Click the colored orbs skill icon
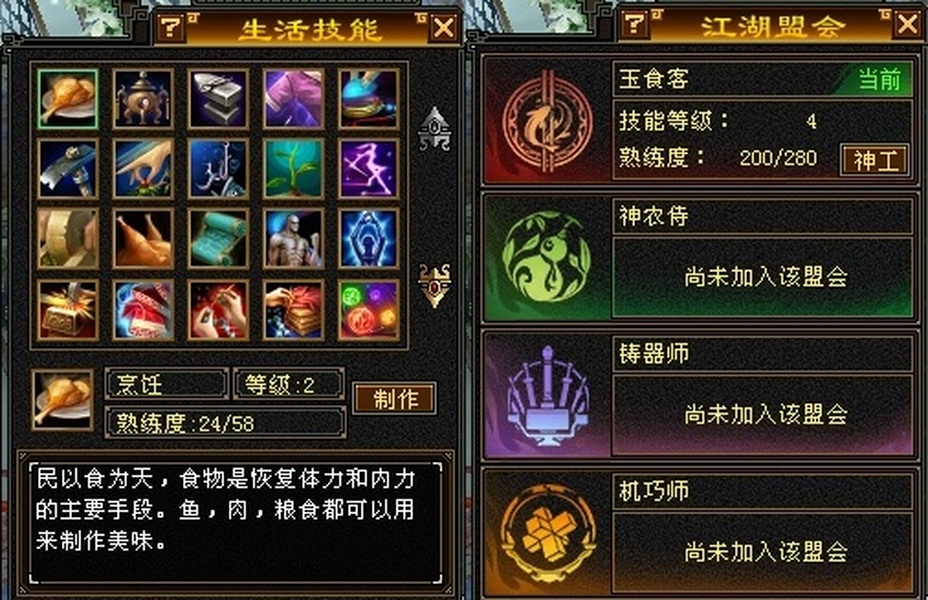 click(x=369, y=310)
